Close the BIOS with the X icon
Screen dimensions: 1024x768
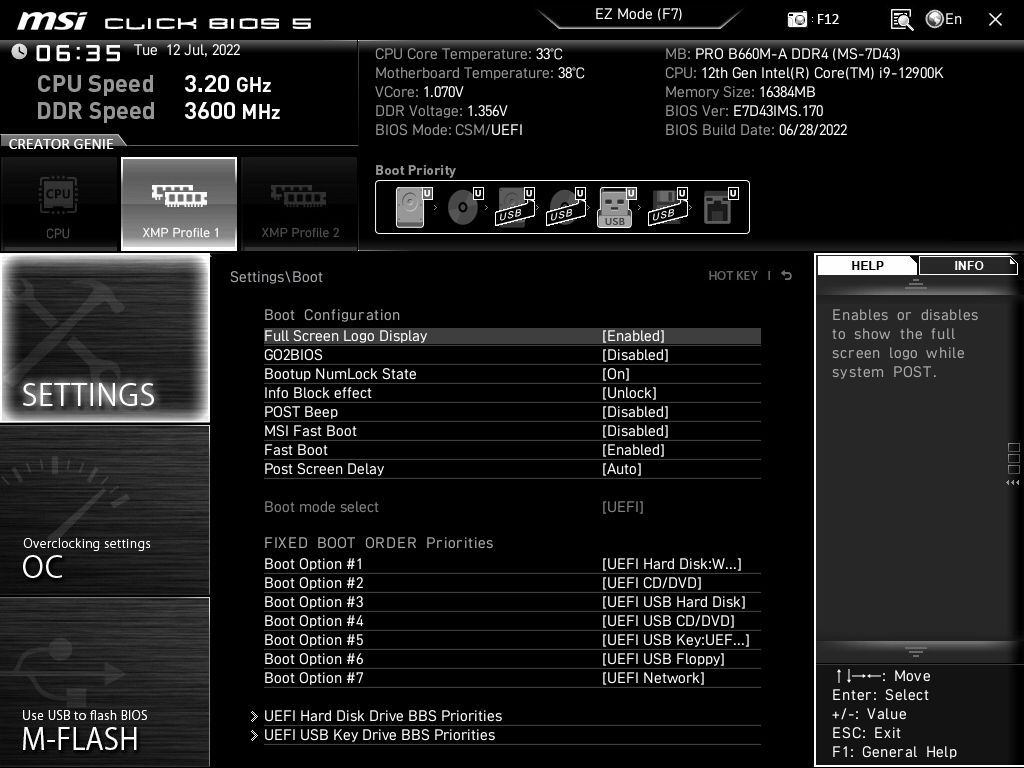pos(995,20)
